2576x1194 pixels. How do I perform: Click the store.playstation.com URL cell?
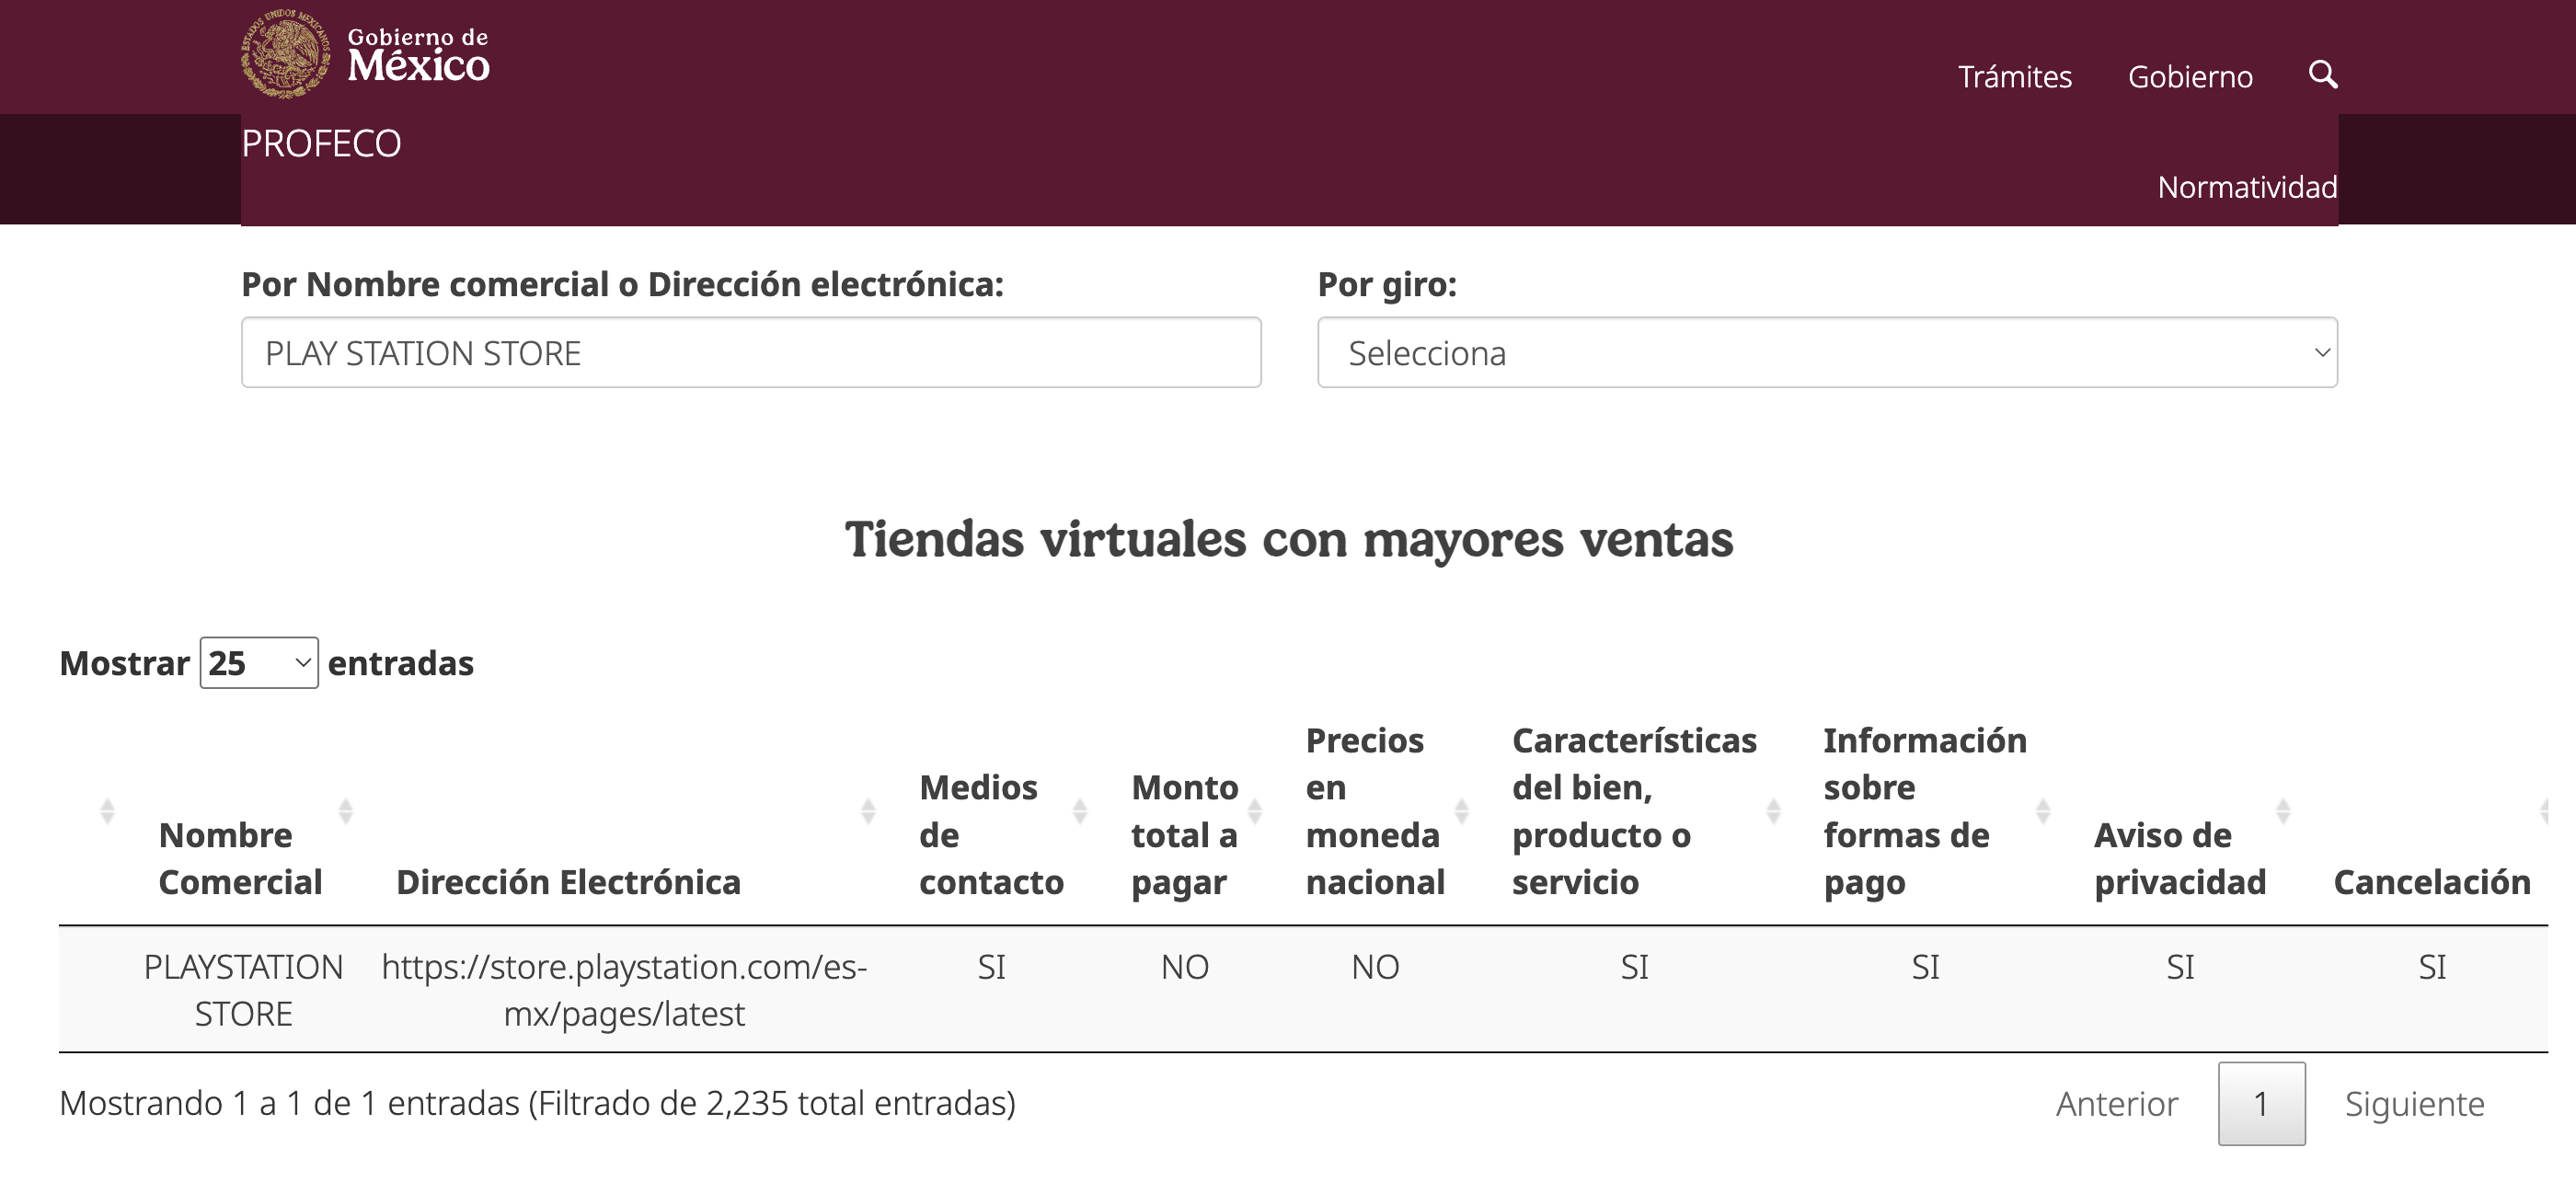click(624, 990)
